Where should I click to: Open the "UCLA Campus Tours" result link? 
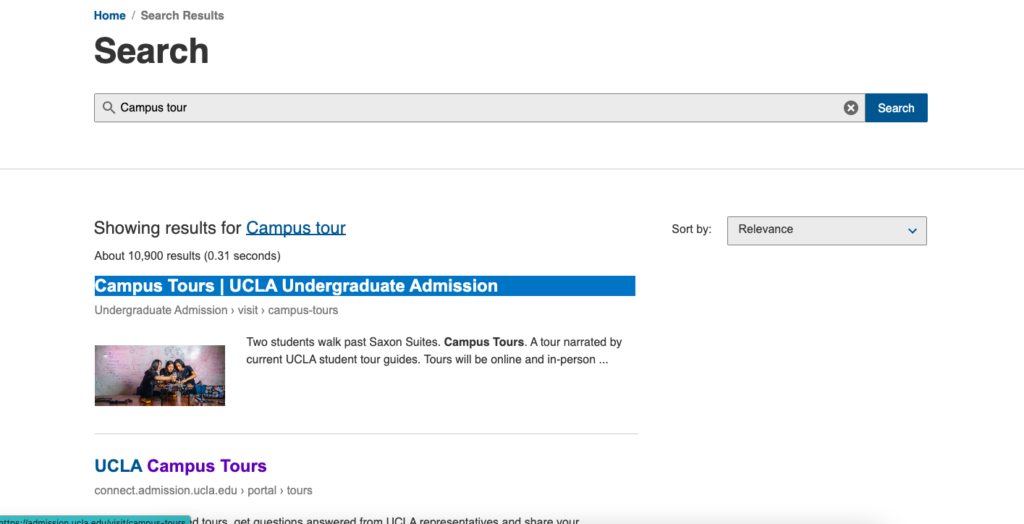coord(181,467)
